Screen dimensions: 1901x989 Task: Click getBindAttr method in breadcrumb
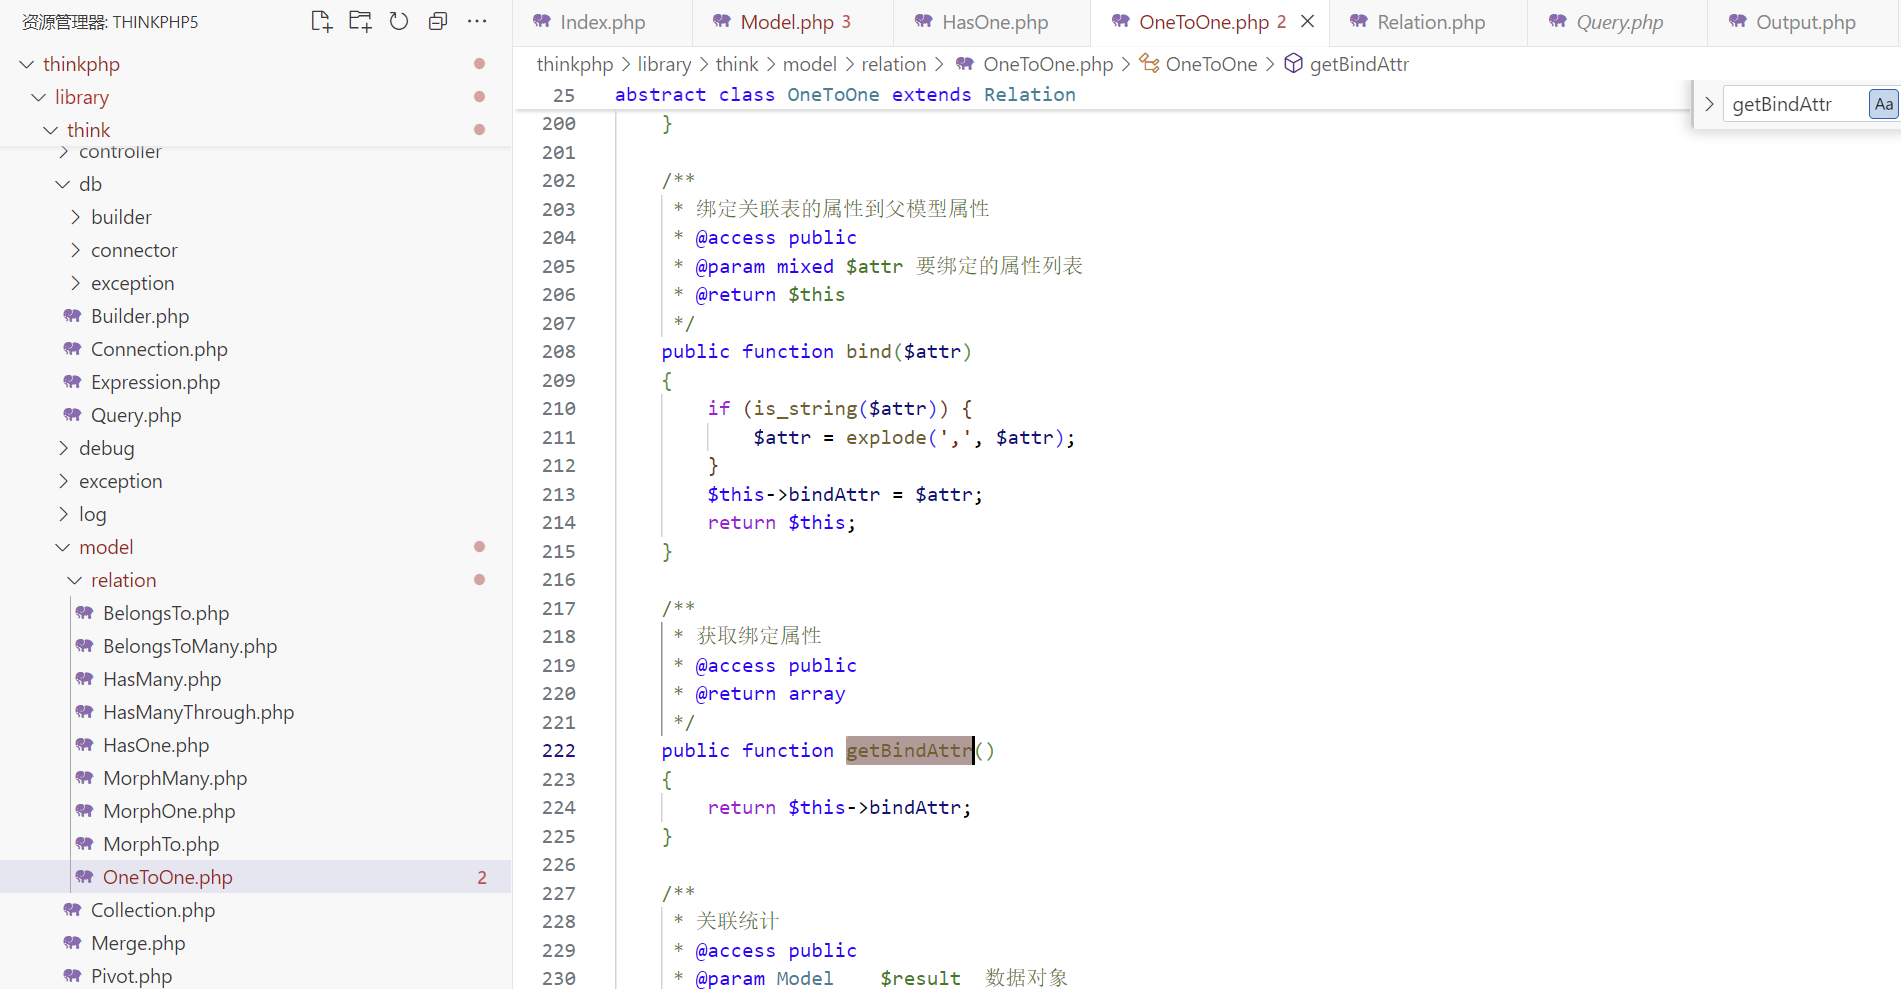click(x=1359, y=64)
